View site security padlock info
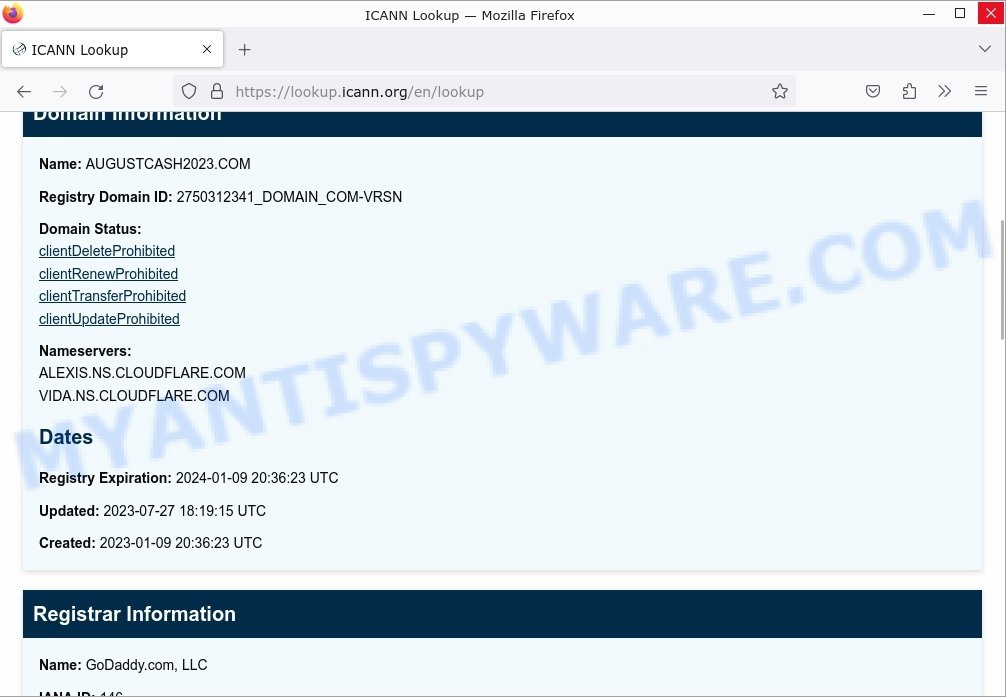Viewport: 1006px width, 697px height. tap(217, 91)
